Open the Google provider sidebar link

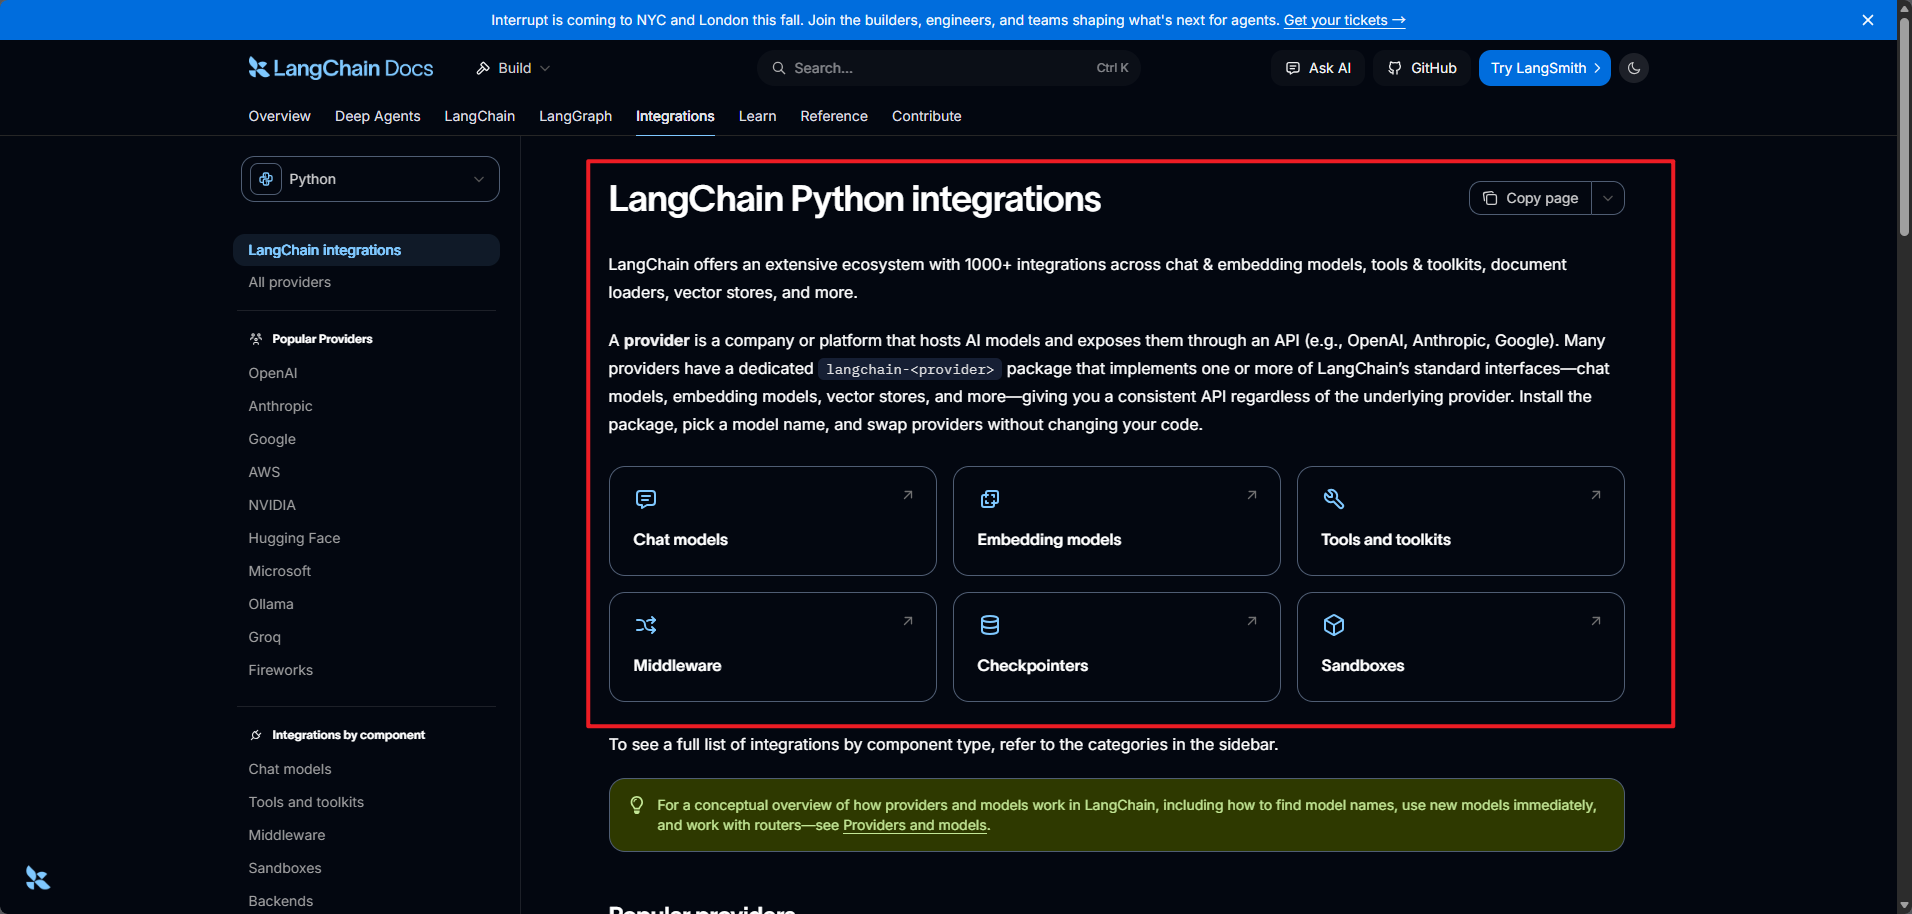[272, 439]
